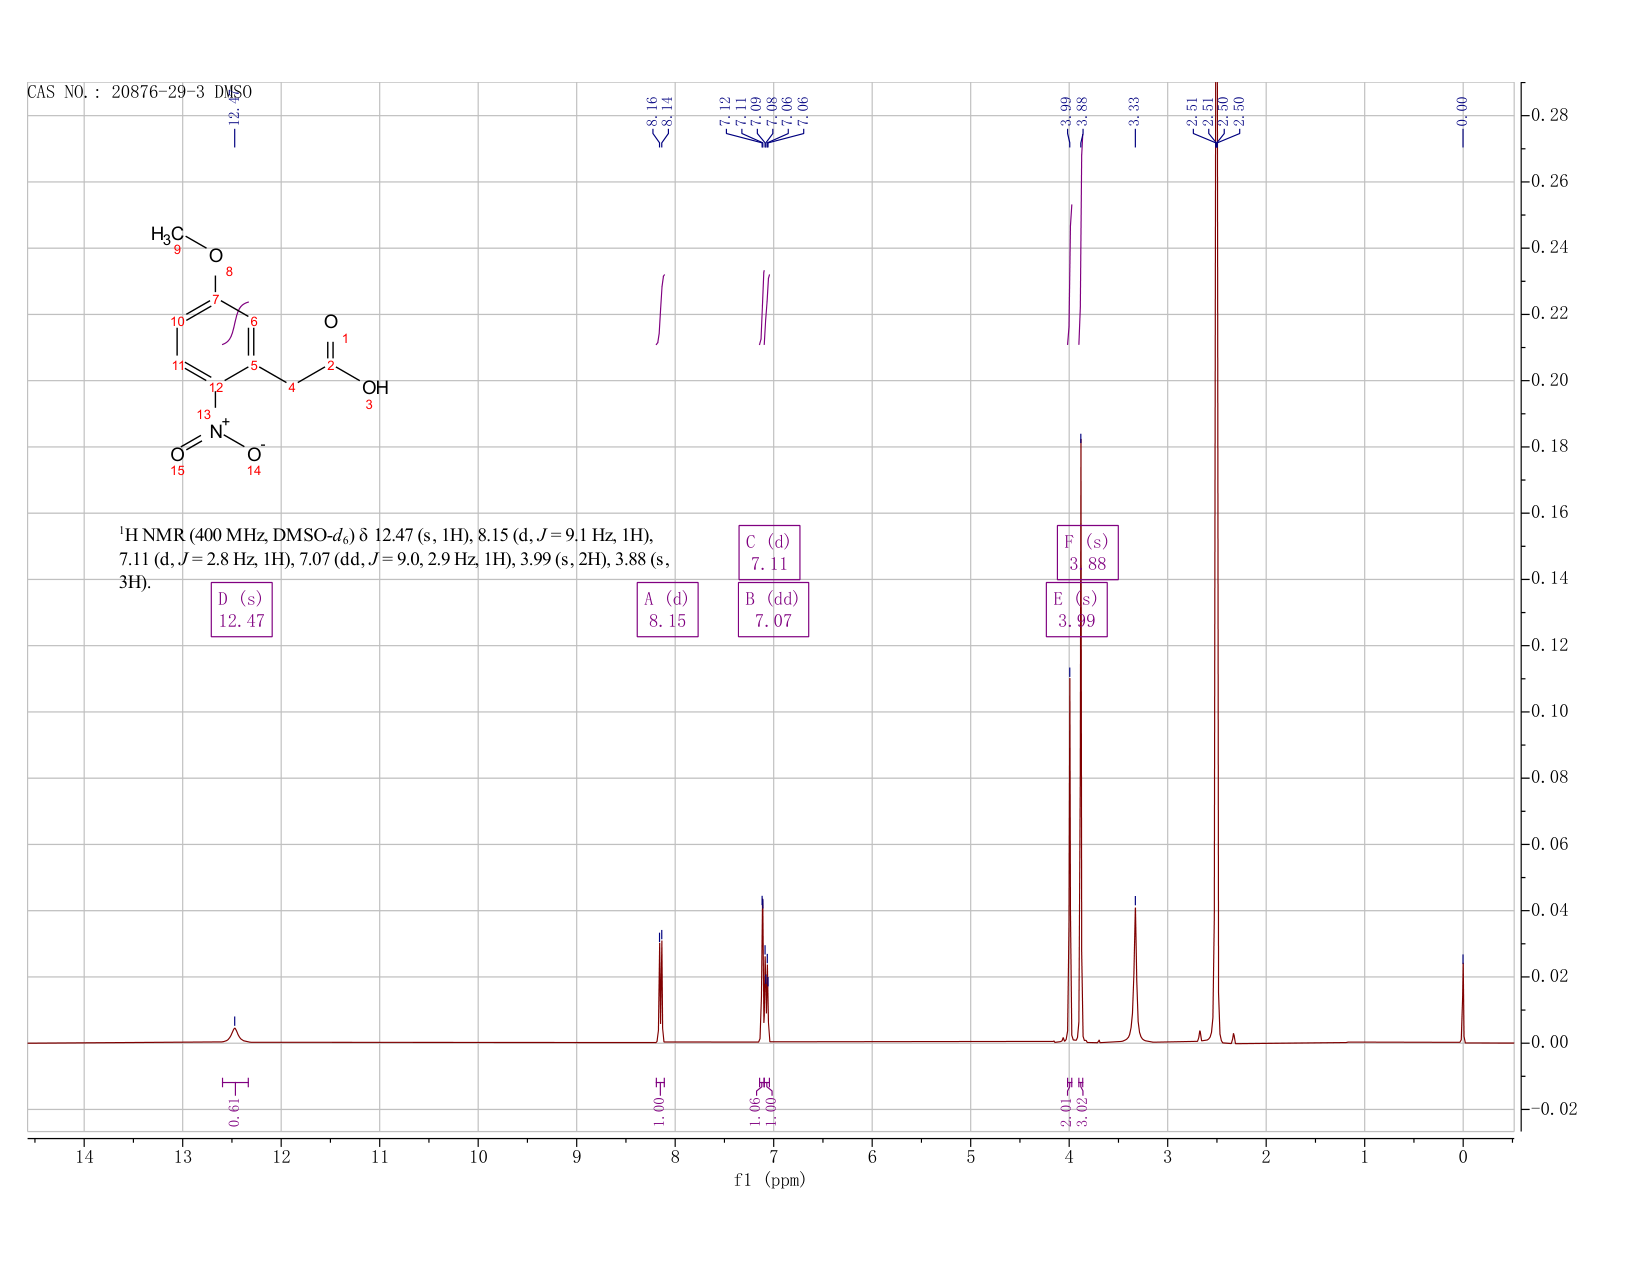Select multiplet box B (dd) 7.07
This screenshot has height=1275, width=1650.
(773, 609)
